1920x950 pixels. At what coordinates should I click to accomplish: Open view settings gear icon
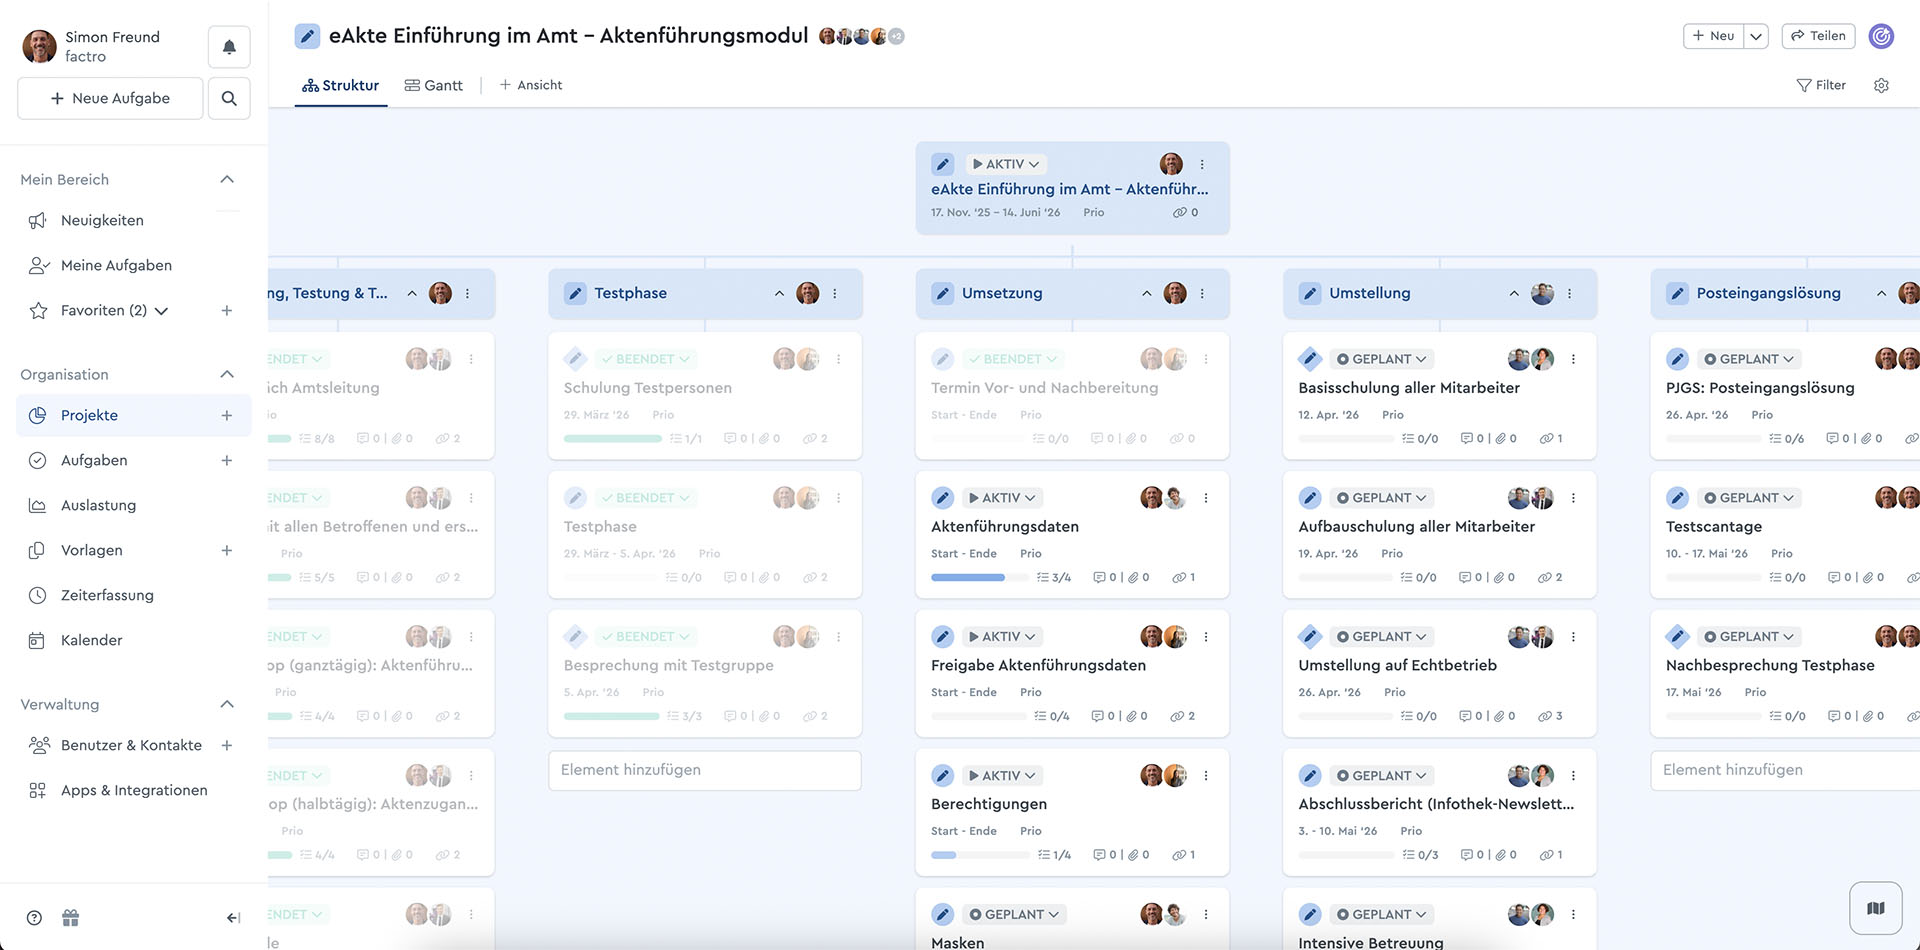[1881, 86]
